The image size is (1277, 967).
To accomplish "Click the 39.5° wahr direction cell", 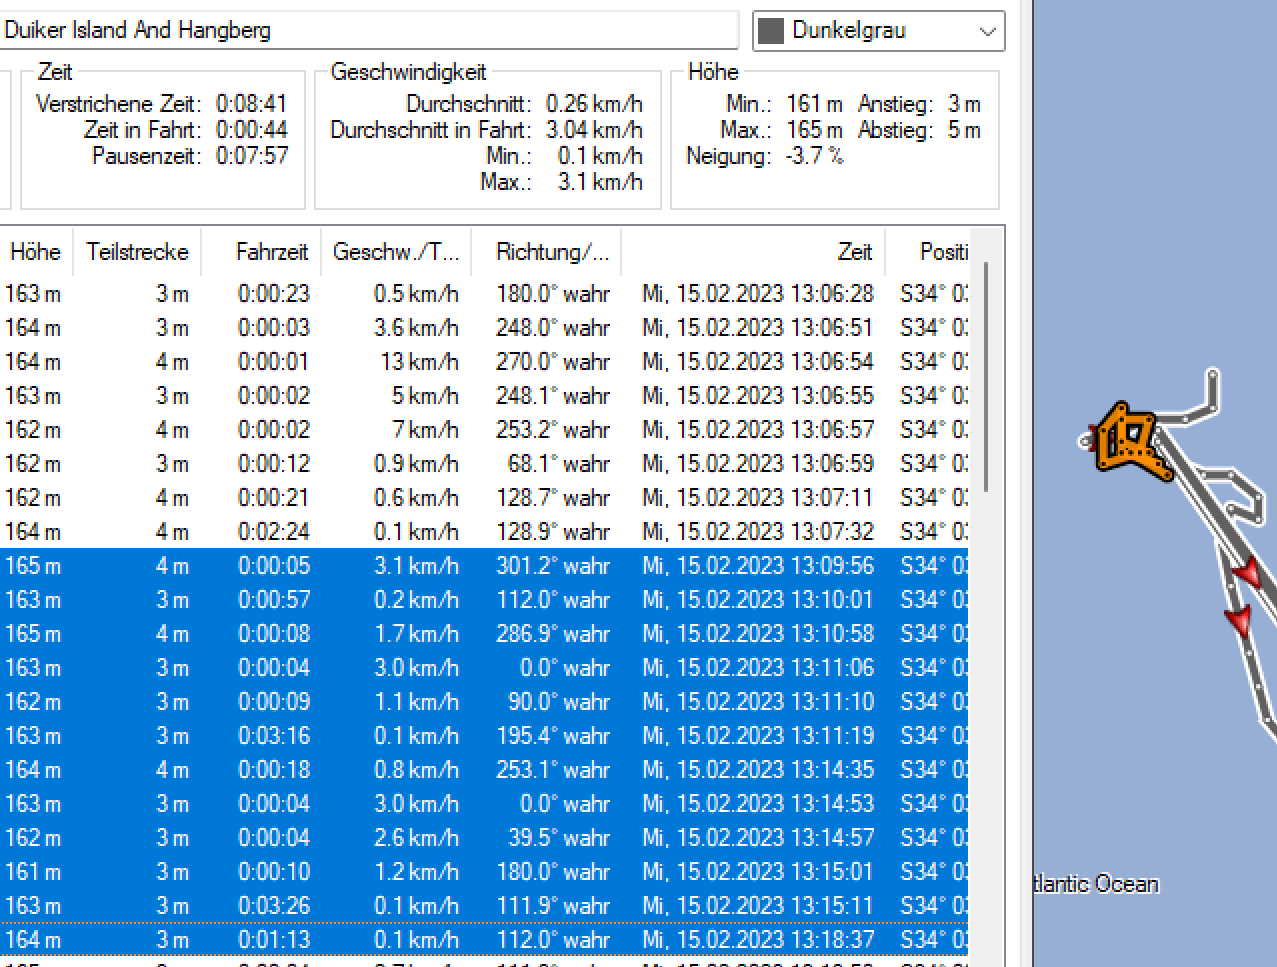I will coord(558,838).
